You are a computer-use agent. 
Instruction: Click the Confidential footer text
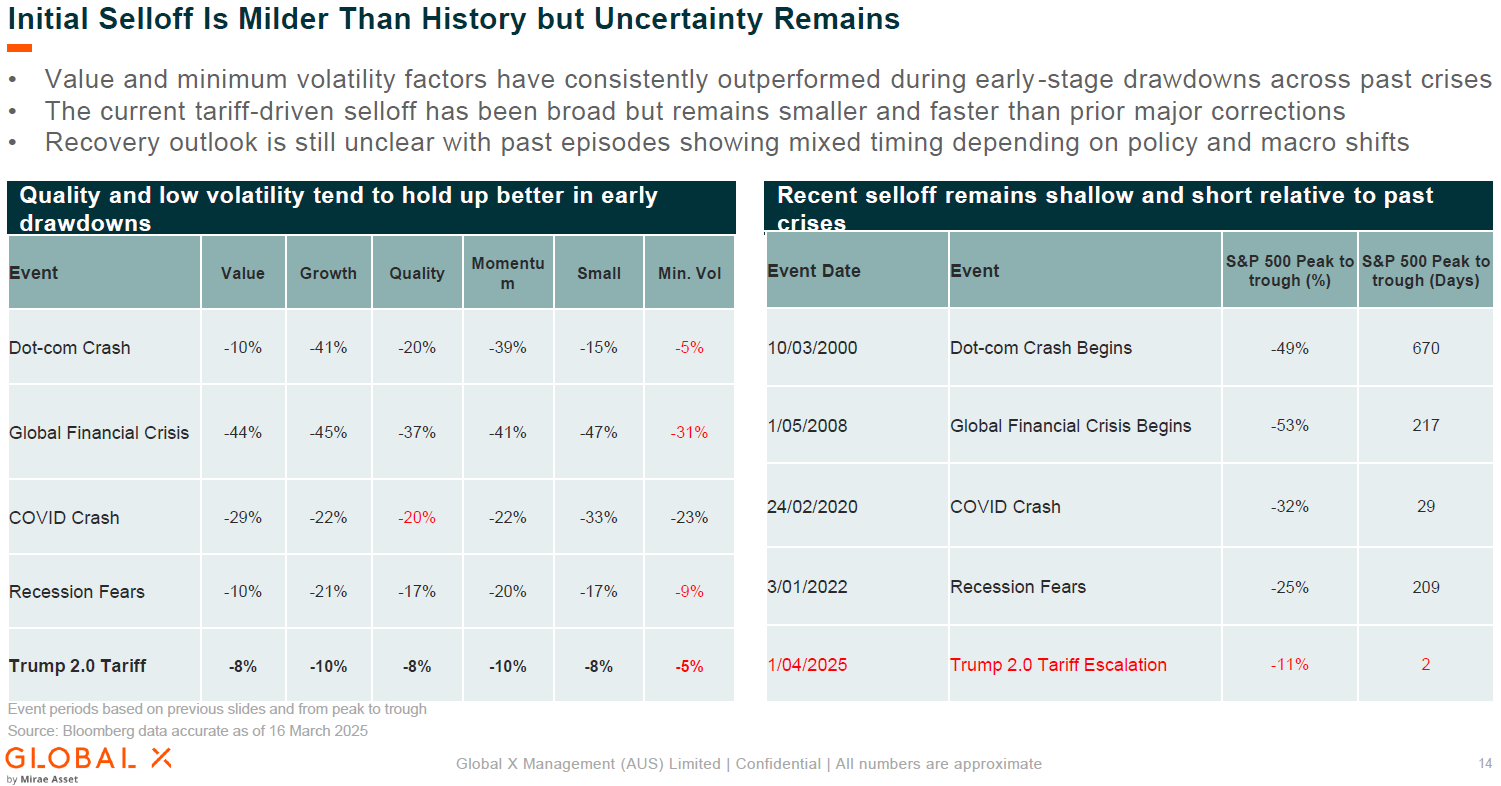pos(778,764)
